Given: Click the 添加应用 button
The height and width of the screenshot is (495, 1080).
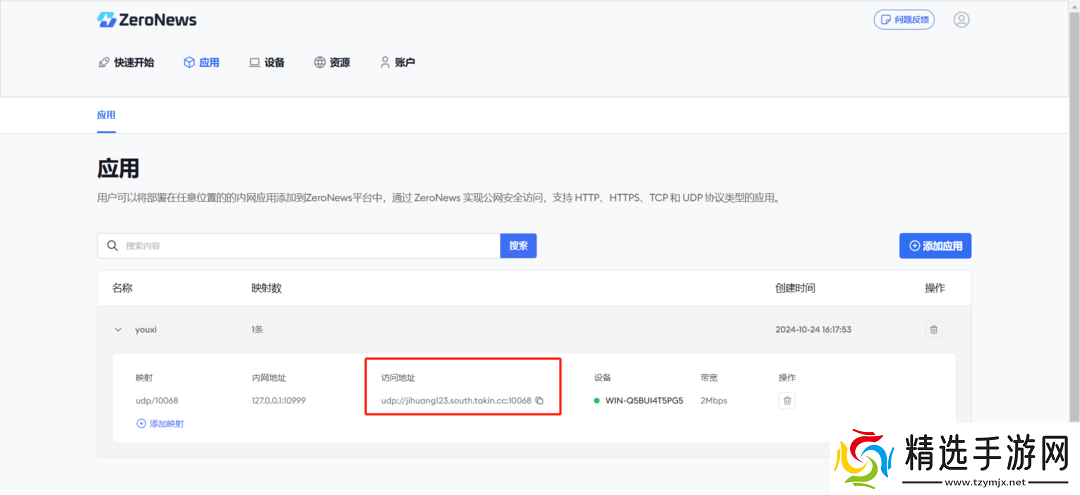Looking at the screenshot, I should 935,246.
